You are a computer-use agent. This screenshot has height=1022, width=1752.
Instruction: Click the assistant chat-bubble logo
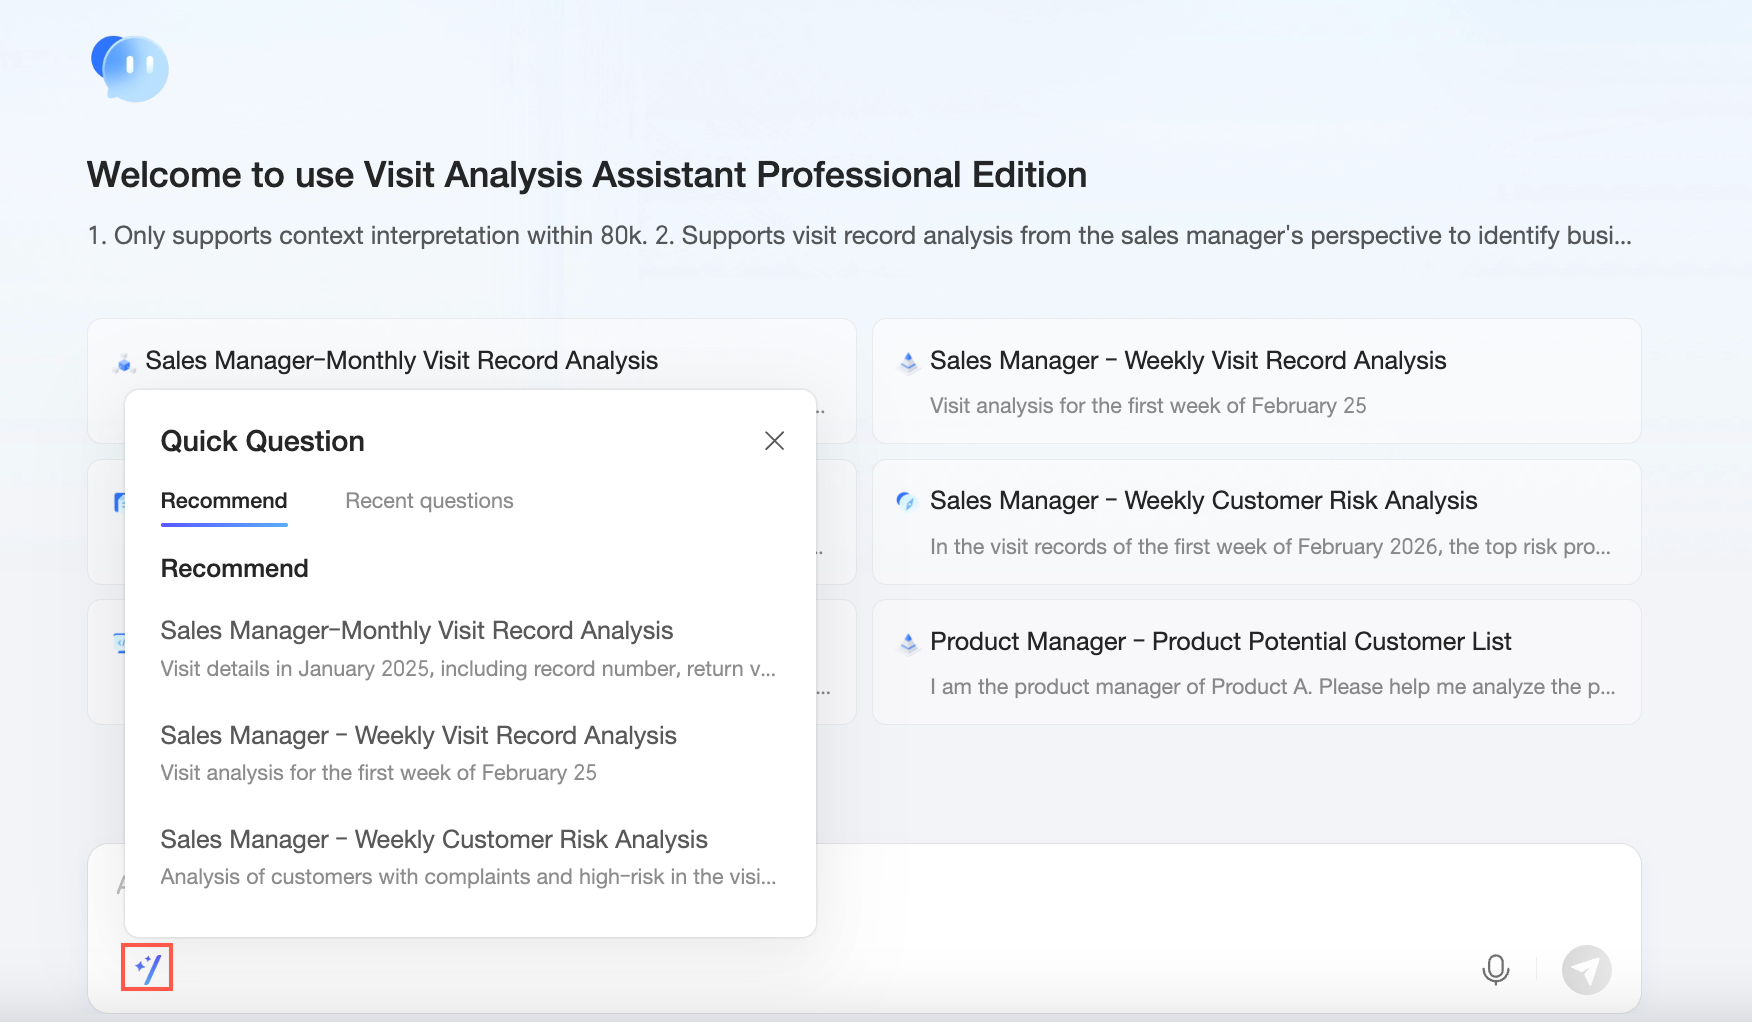tap(130, 68)
